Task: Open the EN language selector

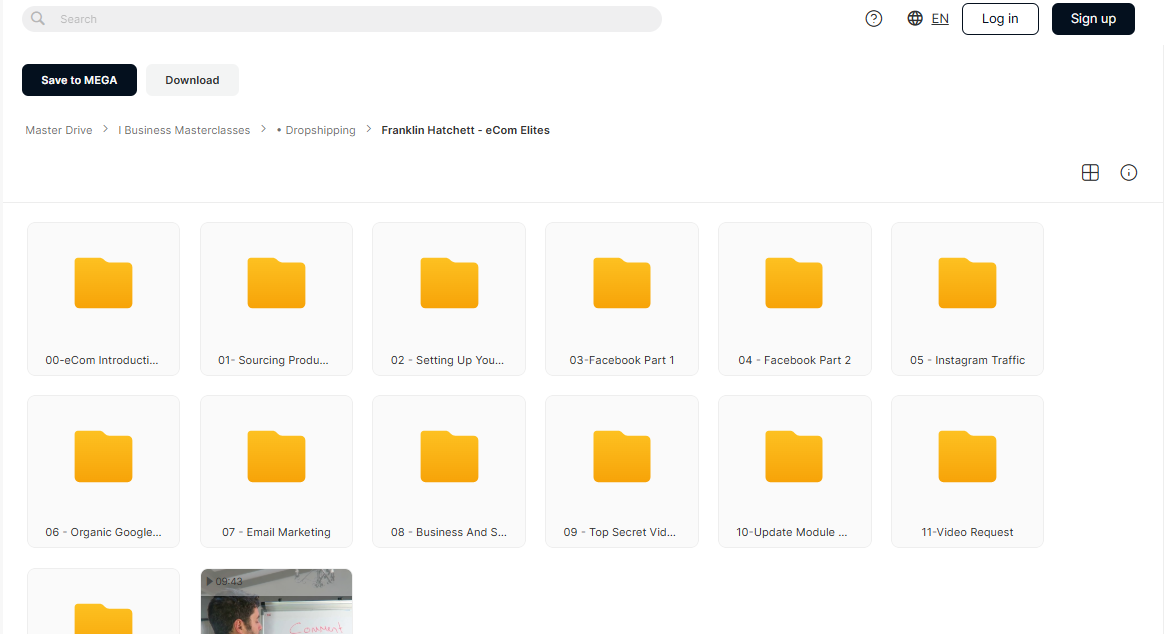Action: pyautogui.click(x=940, y=19)
